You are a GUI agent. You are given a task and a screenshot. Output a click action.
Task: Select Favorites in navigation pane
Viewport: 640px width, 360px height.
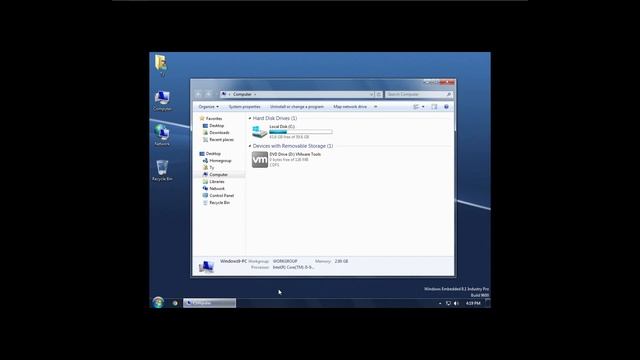[x=214, y=118]
